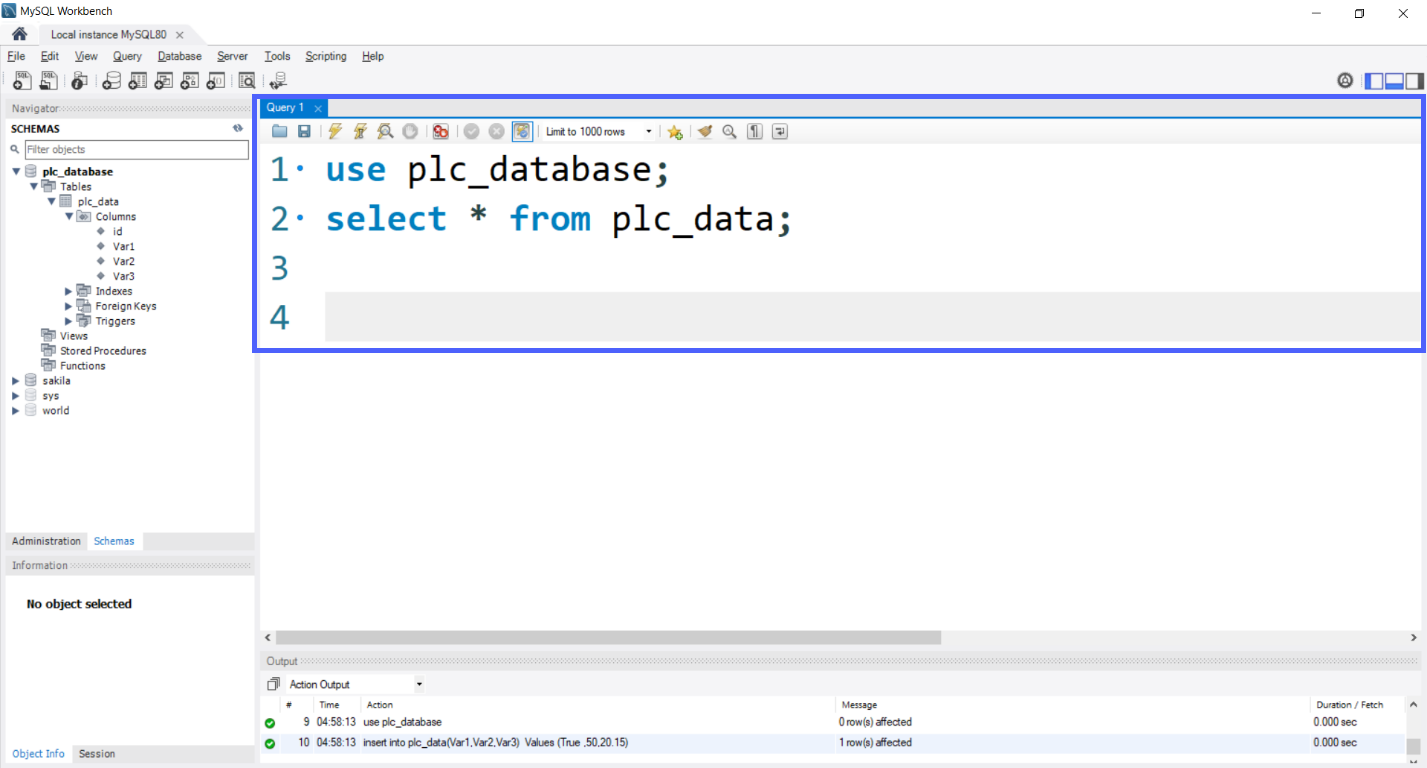Collapse the plc_data table node
Viewport: 1427px width, 768px height.
click(51, 201)
